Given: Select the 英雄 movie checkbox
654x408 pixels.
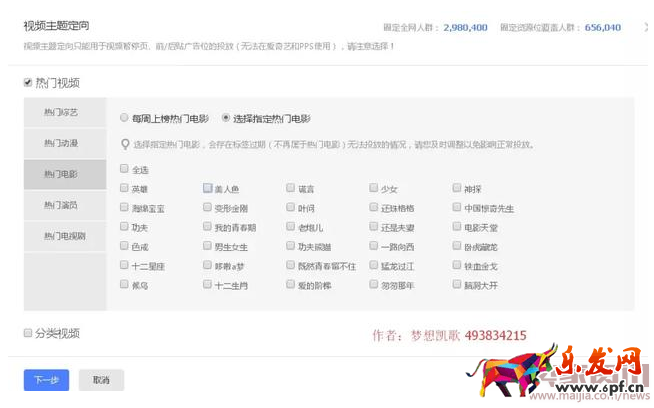Looking at the screenshot, I should pyautogui.click(x=123, y=188).
